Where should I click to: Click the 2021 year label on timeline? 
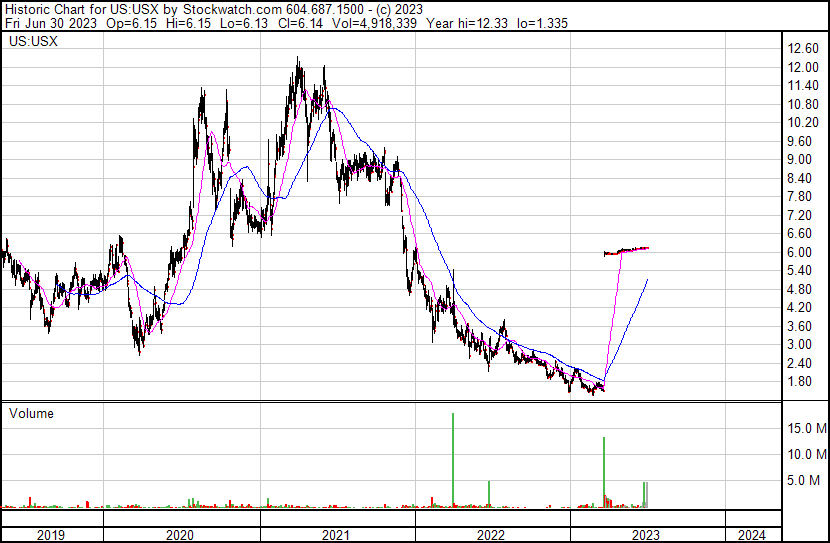click(x=336, y=535)
